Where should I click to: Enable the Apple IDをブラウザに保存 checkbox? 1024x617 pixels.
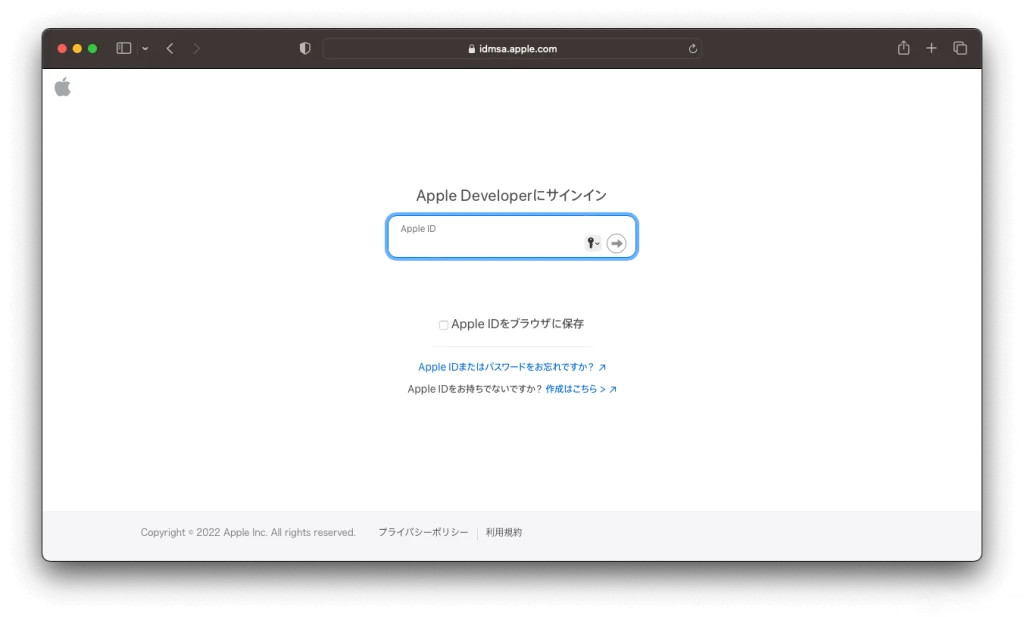(x=444, y=325)
